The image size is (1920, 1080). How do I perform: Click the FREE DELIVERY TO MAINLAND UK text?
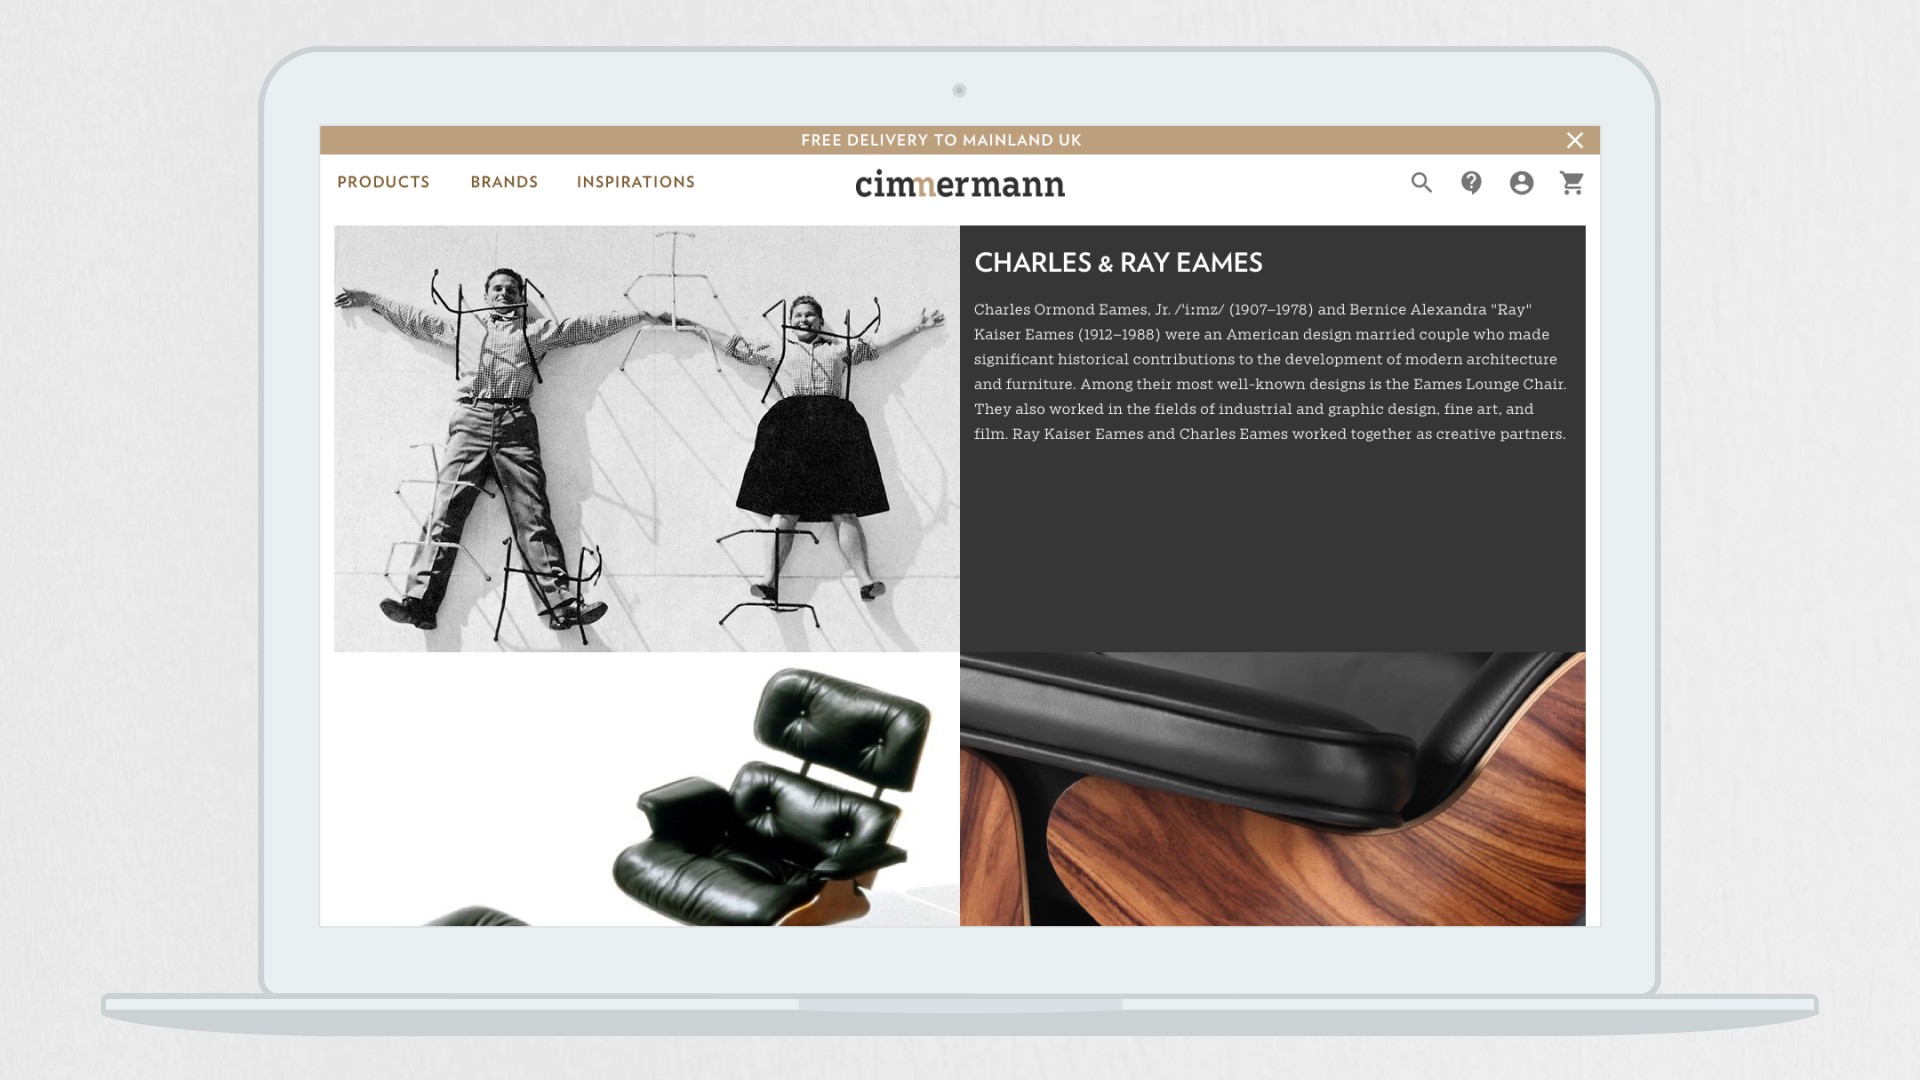click(x=941, y=141)
